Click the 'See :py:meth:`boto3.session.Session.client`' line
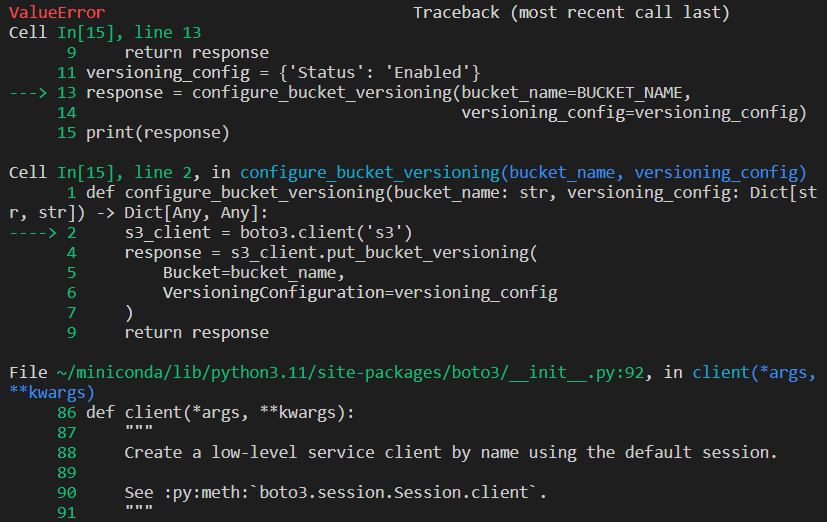Image resolution: width=827 pixels, height=522 pixels. (335, 492)
